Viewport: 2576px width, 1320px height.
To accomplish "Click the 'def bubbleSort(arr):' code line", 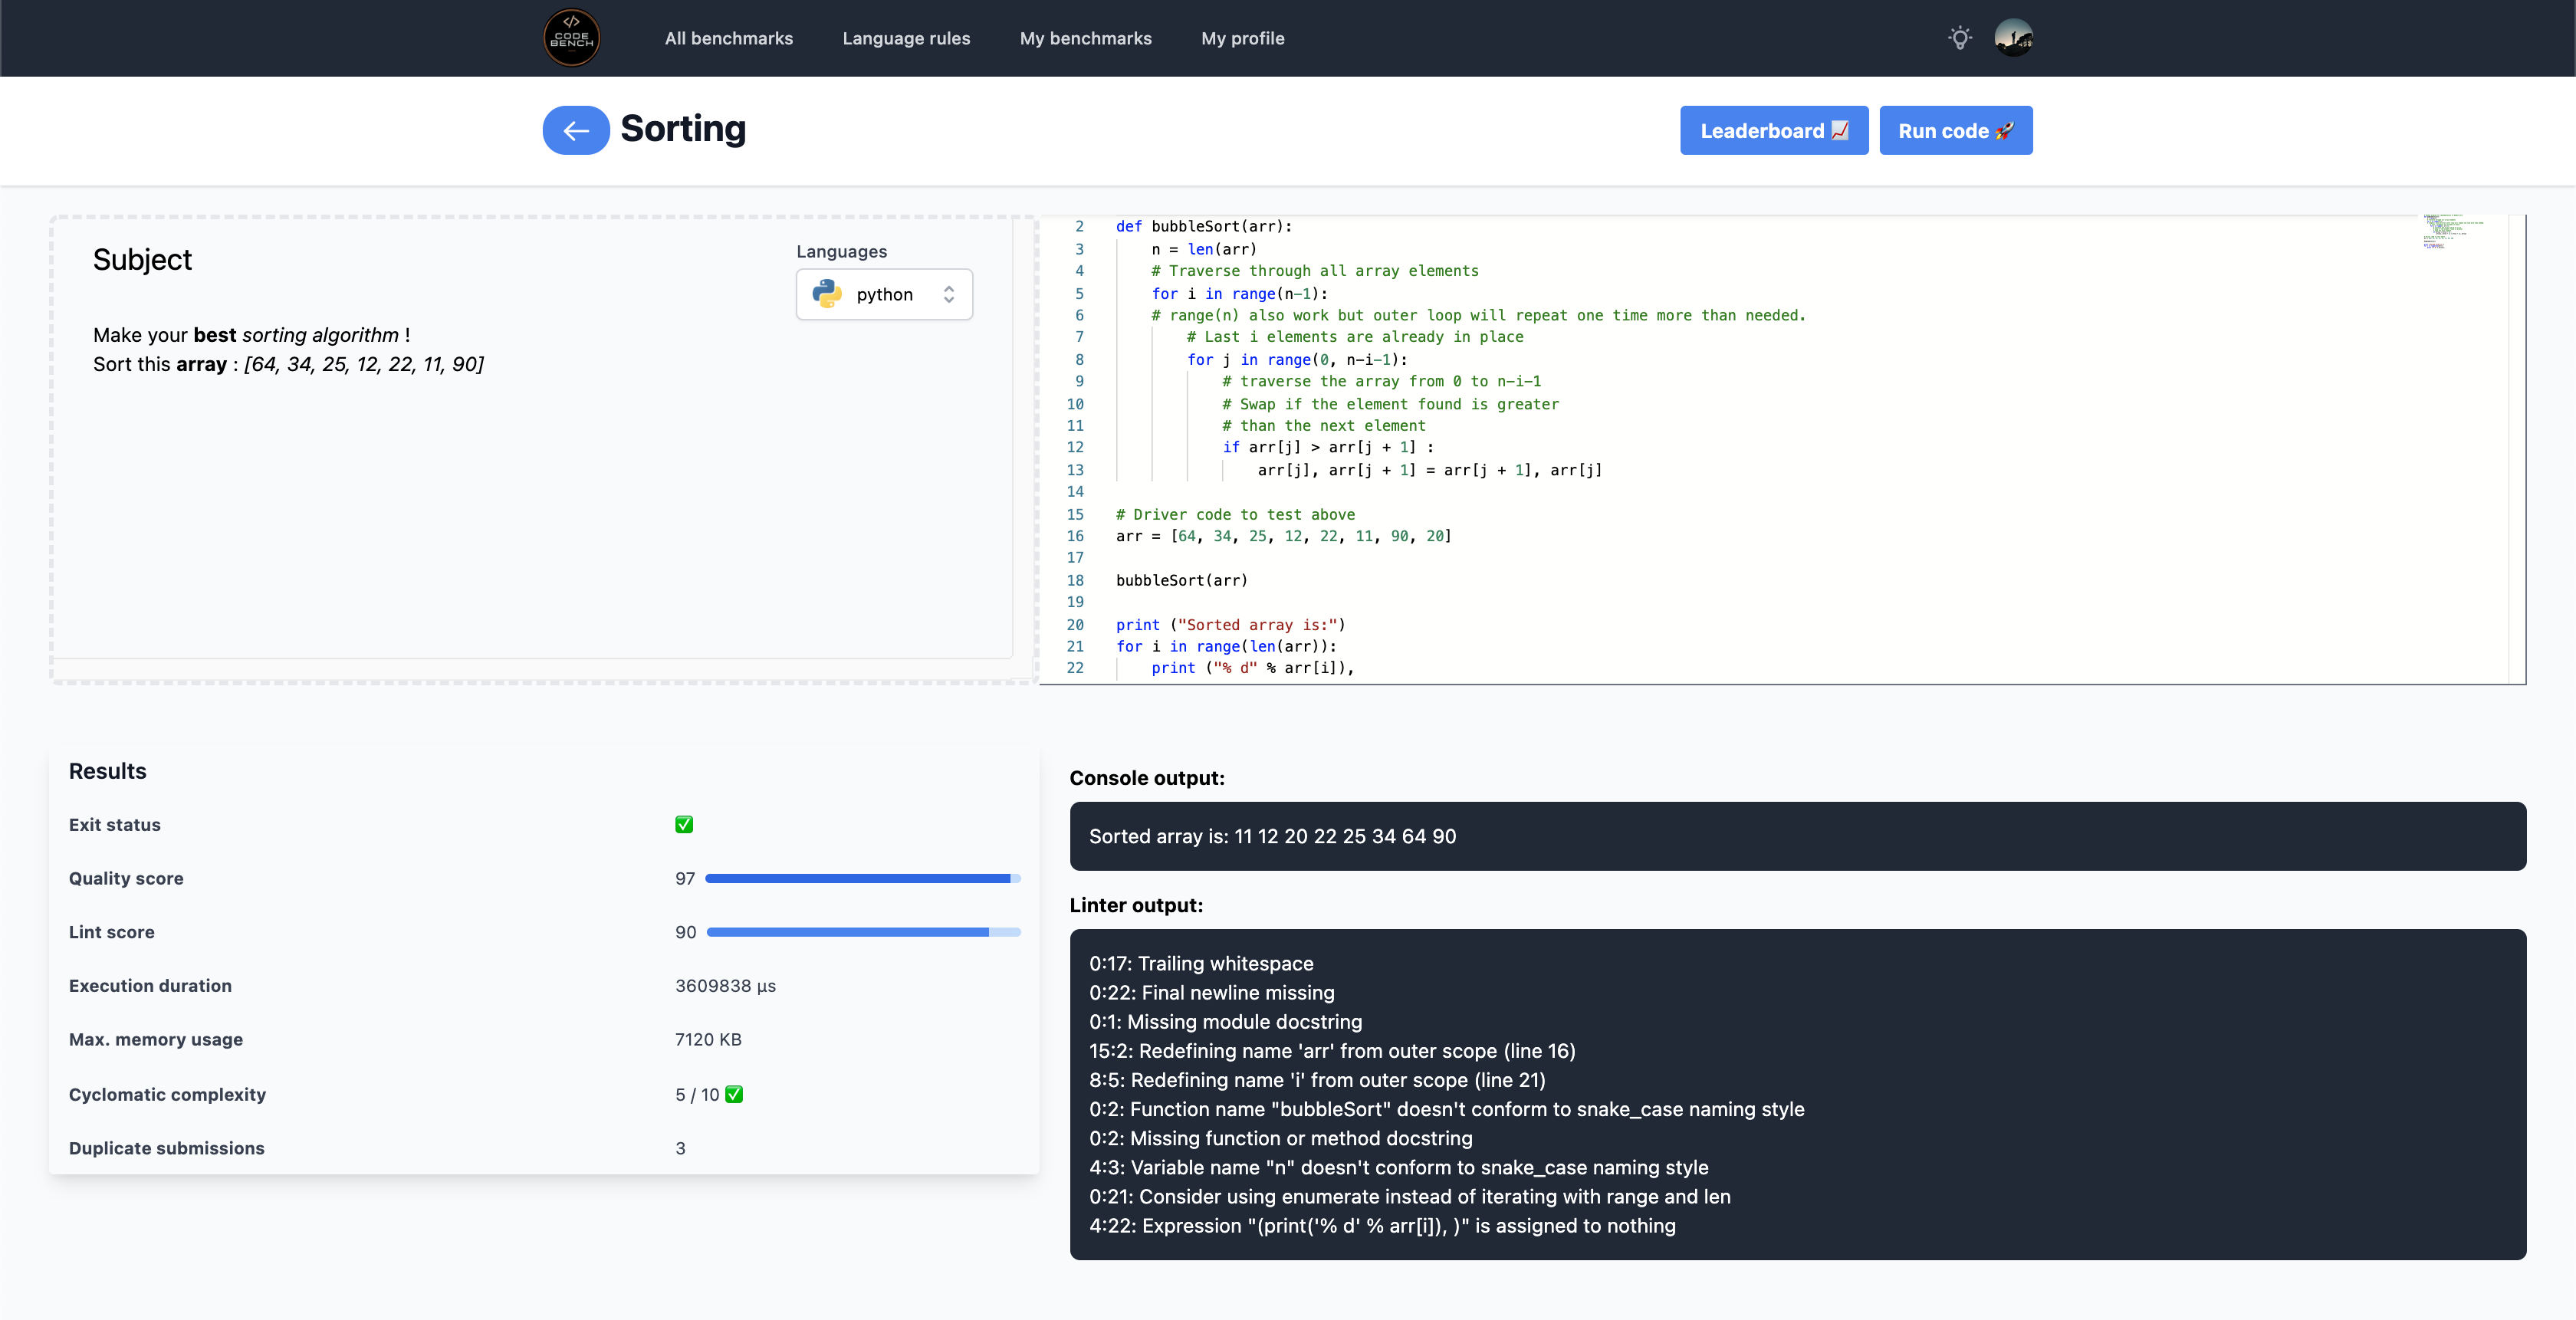I will coord(1204,226).
